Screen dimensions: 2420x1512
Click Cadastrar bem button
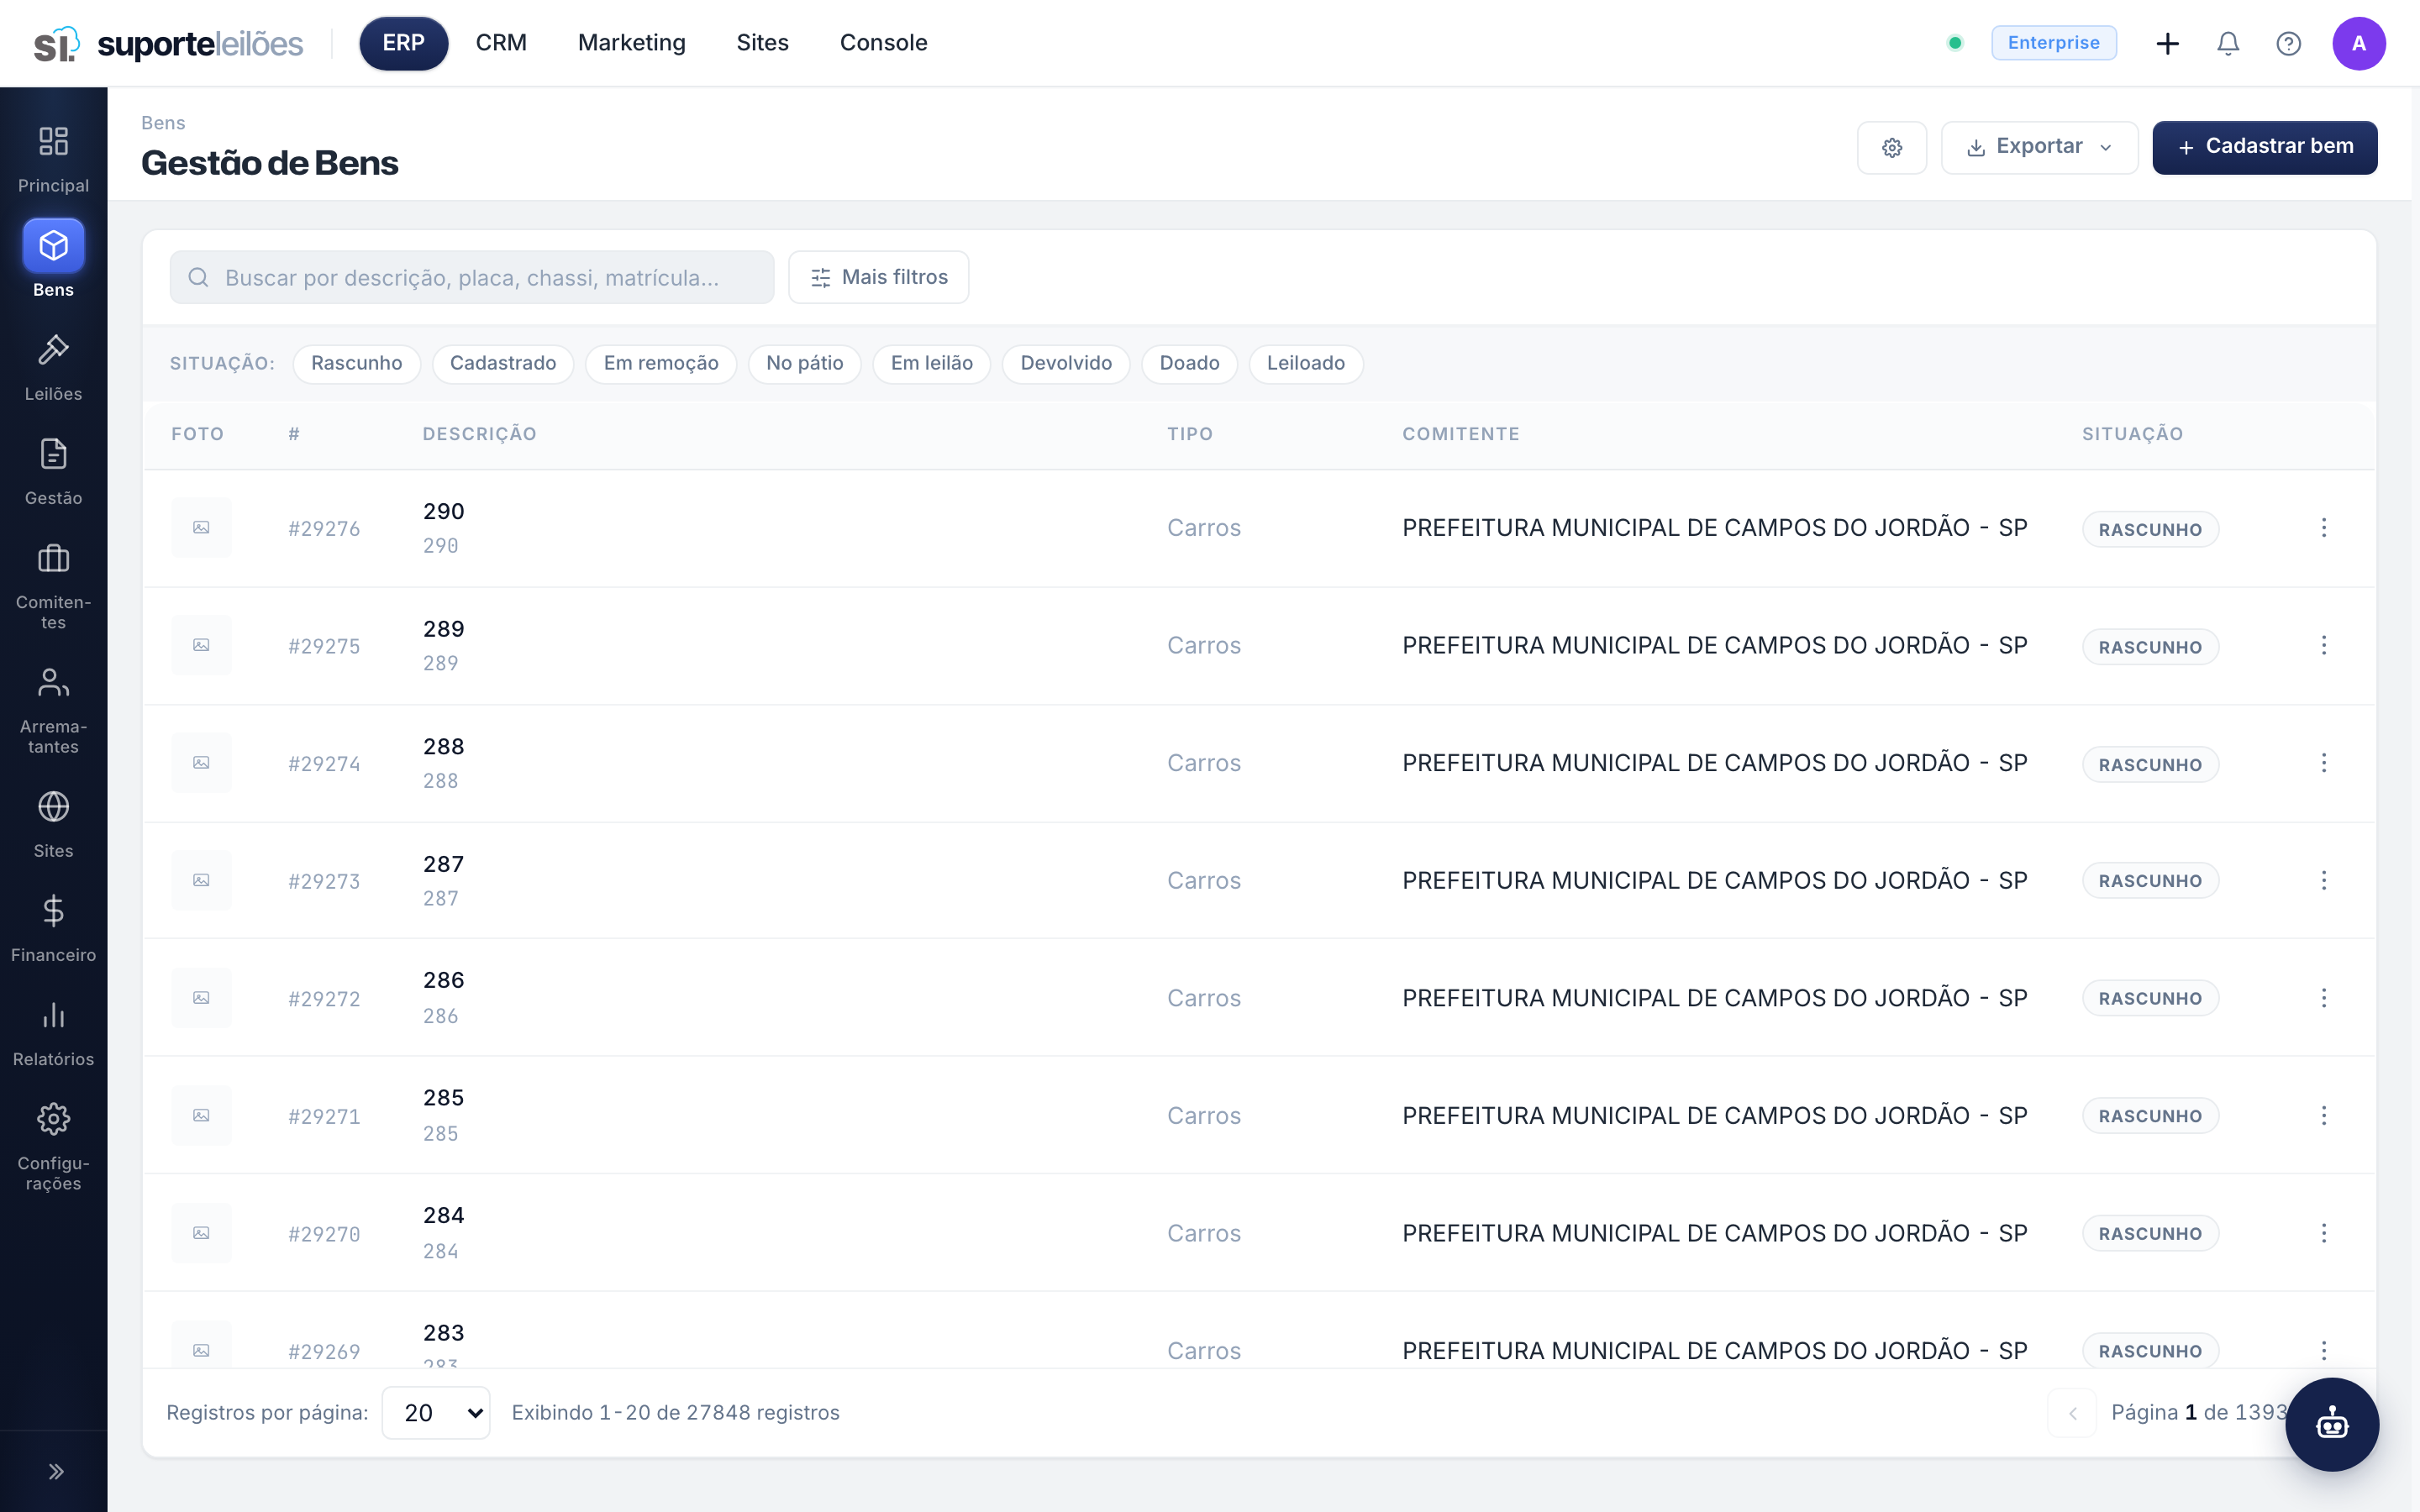tap(2264, 147)
